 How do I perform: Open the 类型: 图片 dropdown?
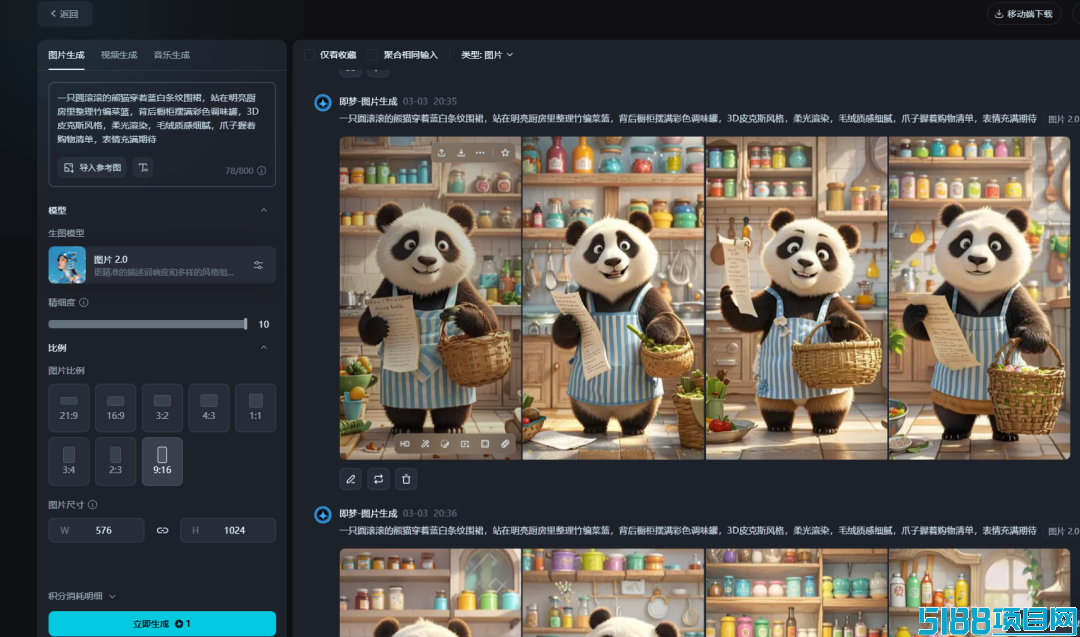[x=487, y=55]
